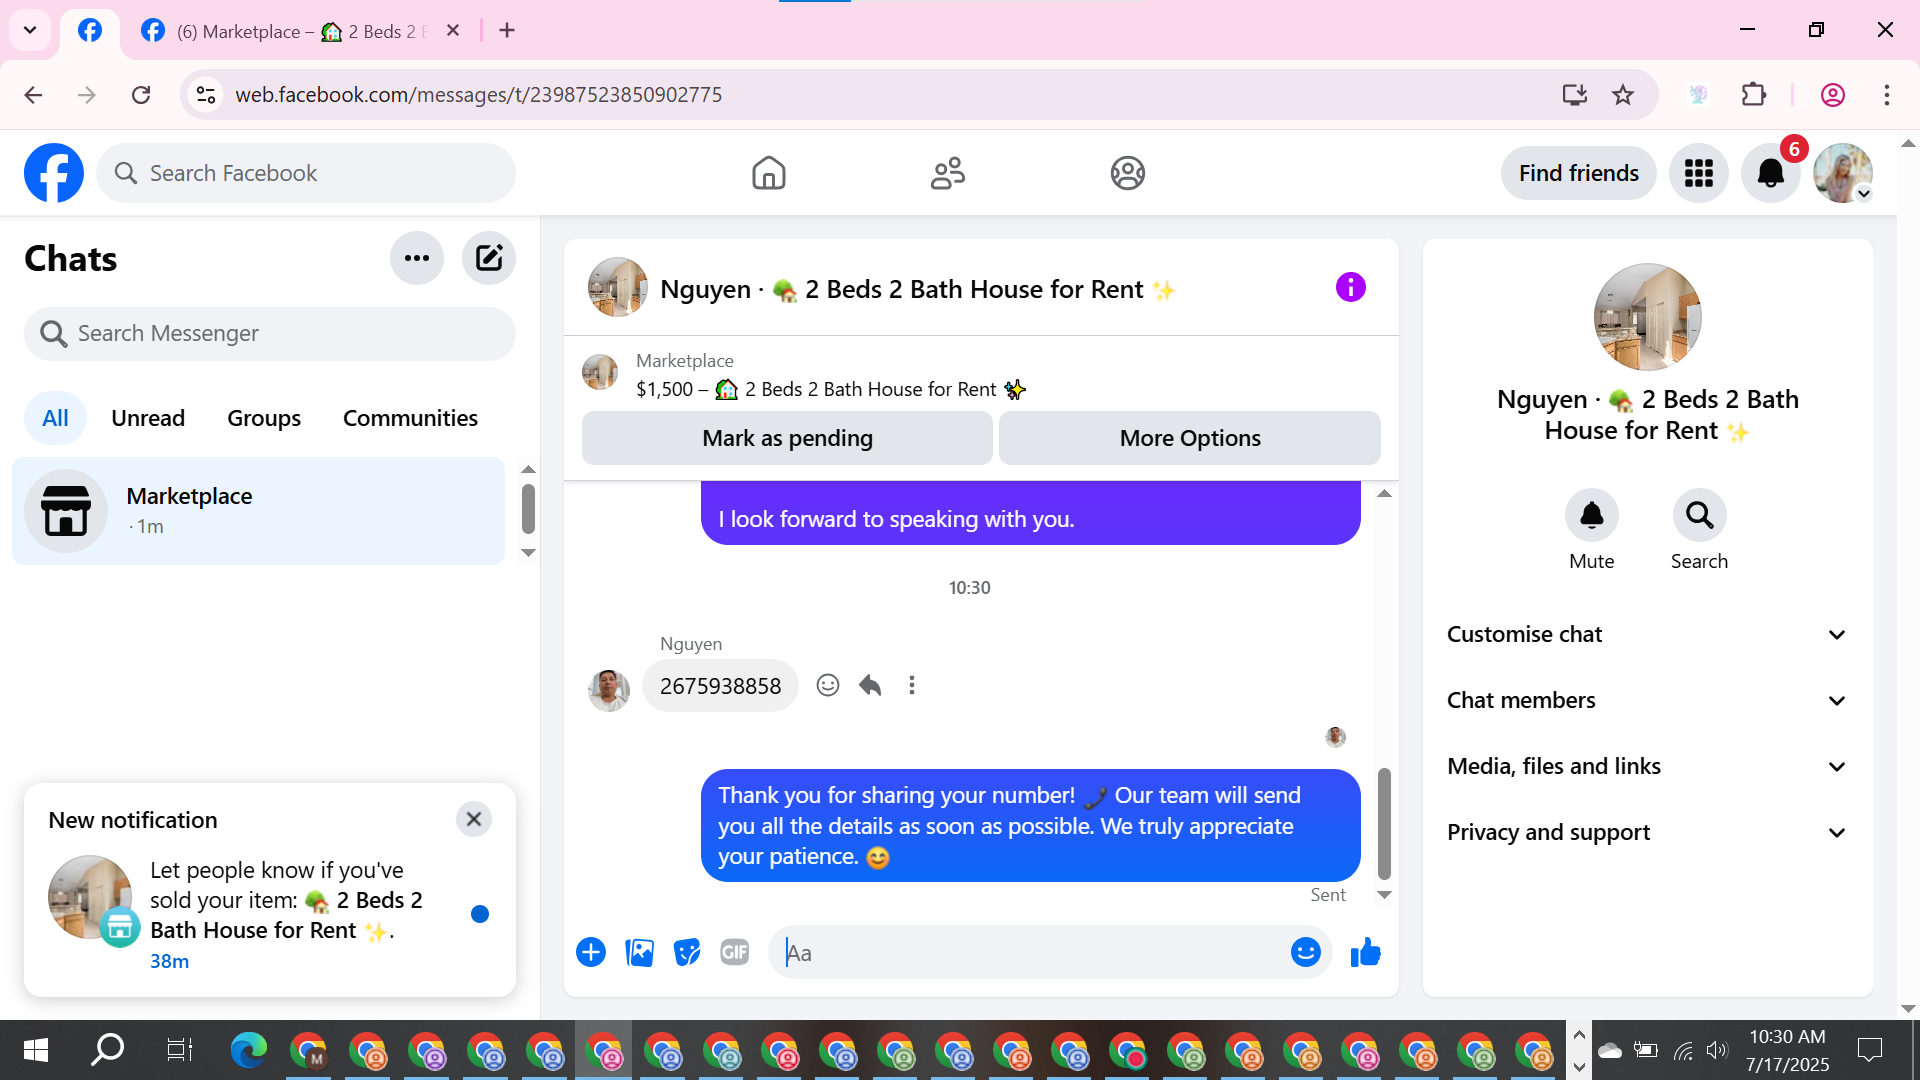Start a new message with compose icon
This screenshot has height=1080, width=1920.
(x=489, y=258)
